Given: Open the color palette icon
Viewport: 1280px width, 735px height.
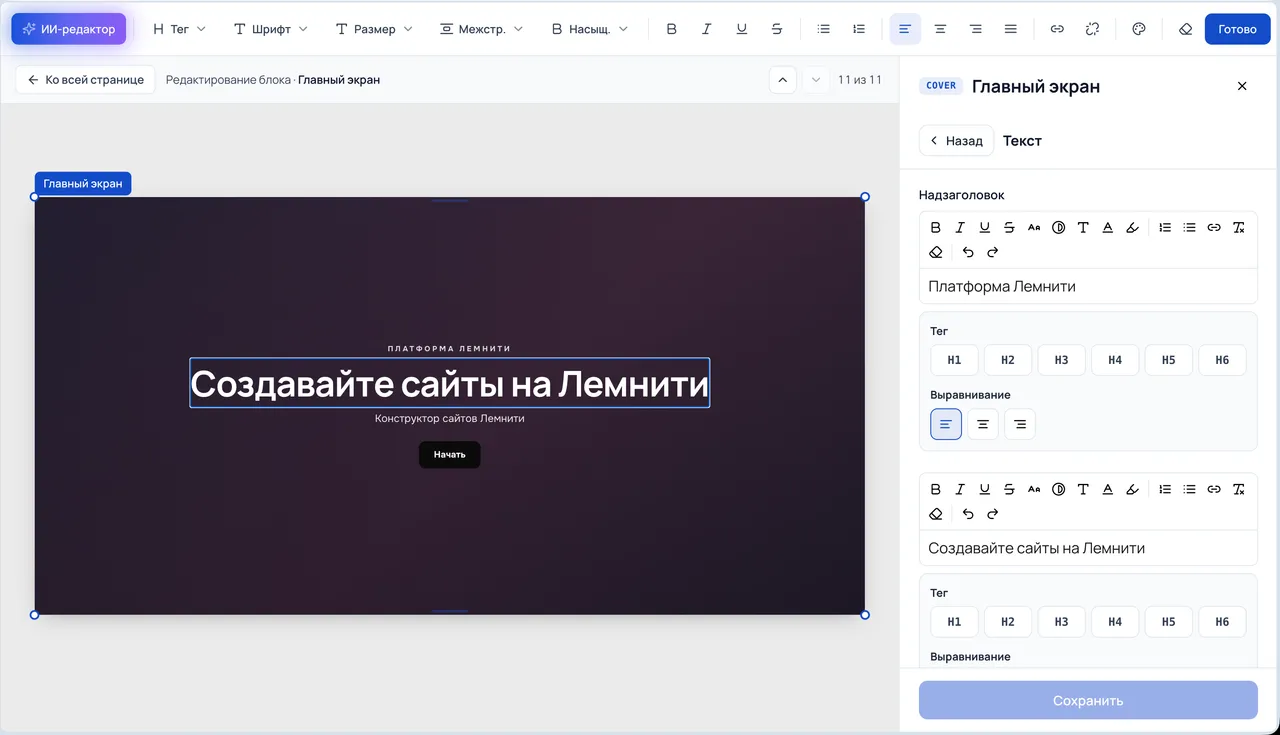Looking at the screenshot, I should 1138,29.
